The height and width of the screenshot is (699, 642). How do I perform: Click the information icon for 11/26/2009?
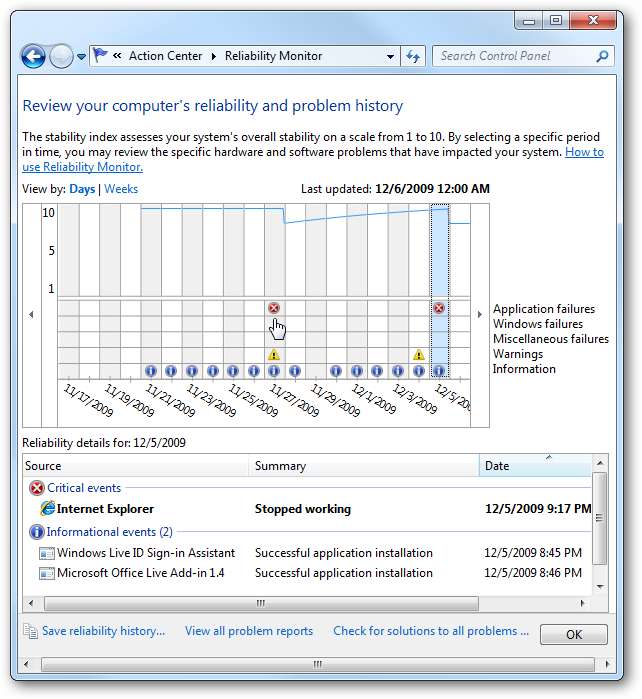tap(254, 371)
